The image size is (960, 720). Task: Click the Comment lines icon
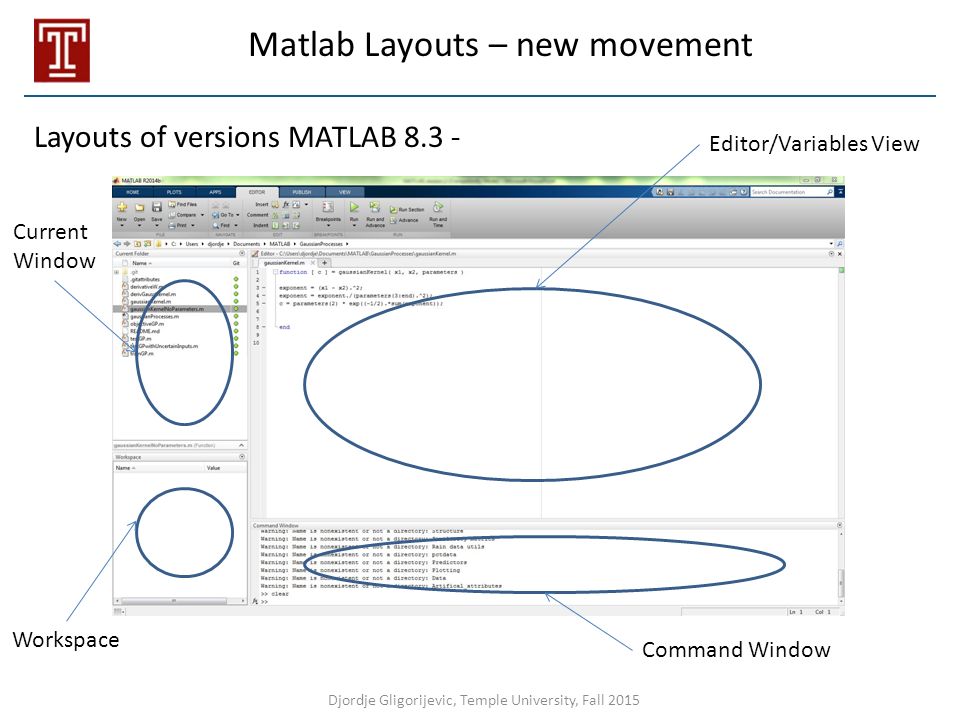tap(276, 215)
